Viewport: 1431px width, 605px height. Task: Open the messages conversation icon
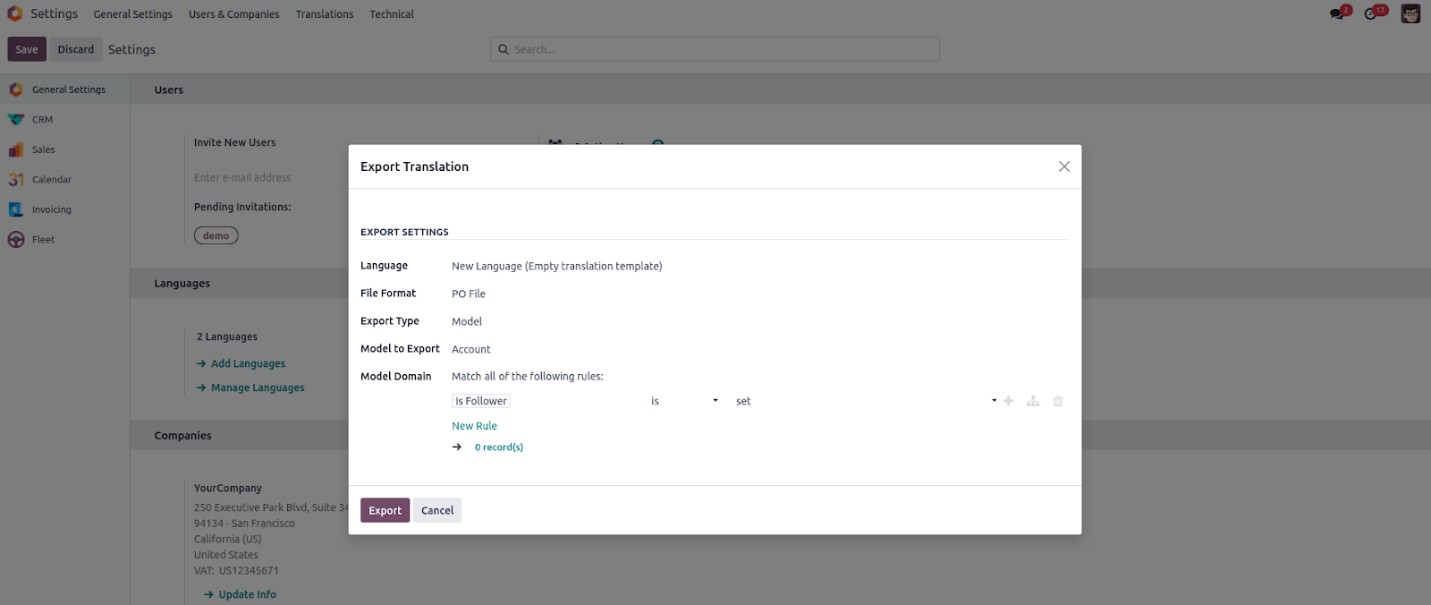pyautogui.click(x=1338, y=14)
